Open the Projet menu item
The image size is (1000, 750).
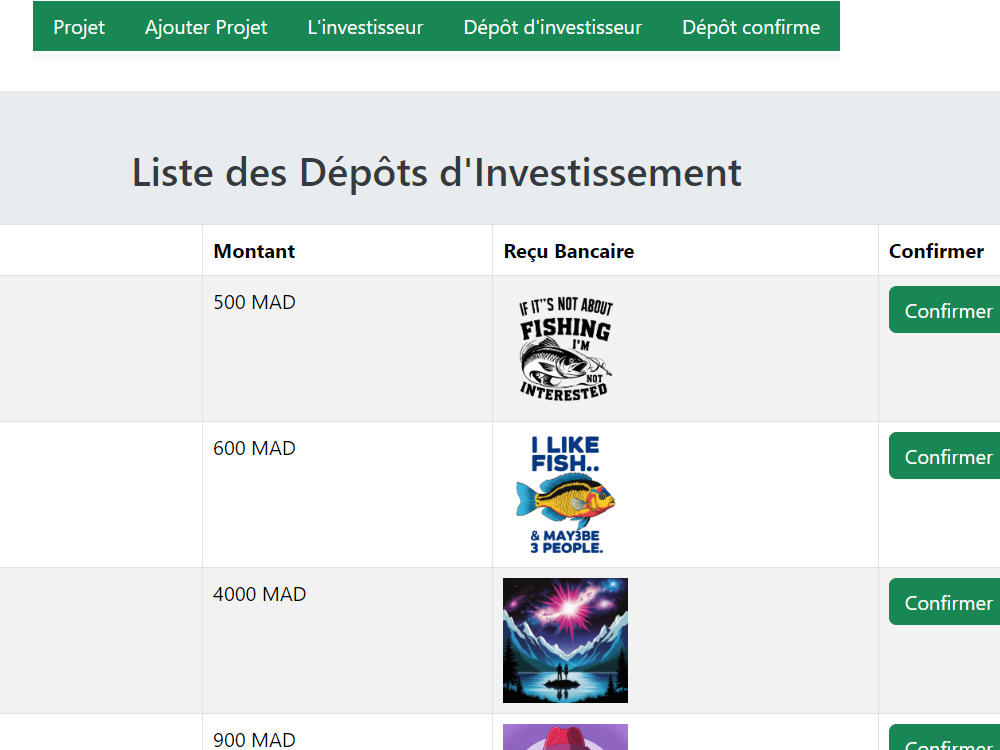point(79,27)
